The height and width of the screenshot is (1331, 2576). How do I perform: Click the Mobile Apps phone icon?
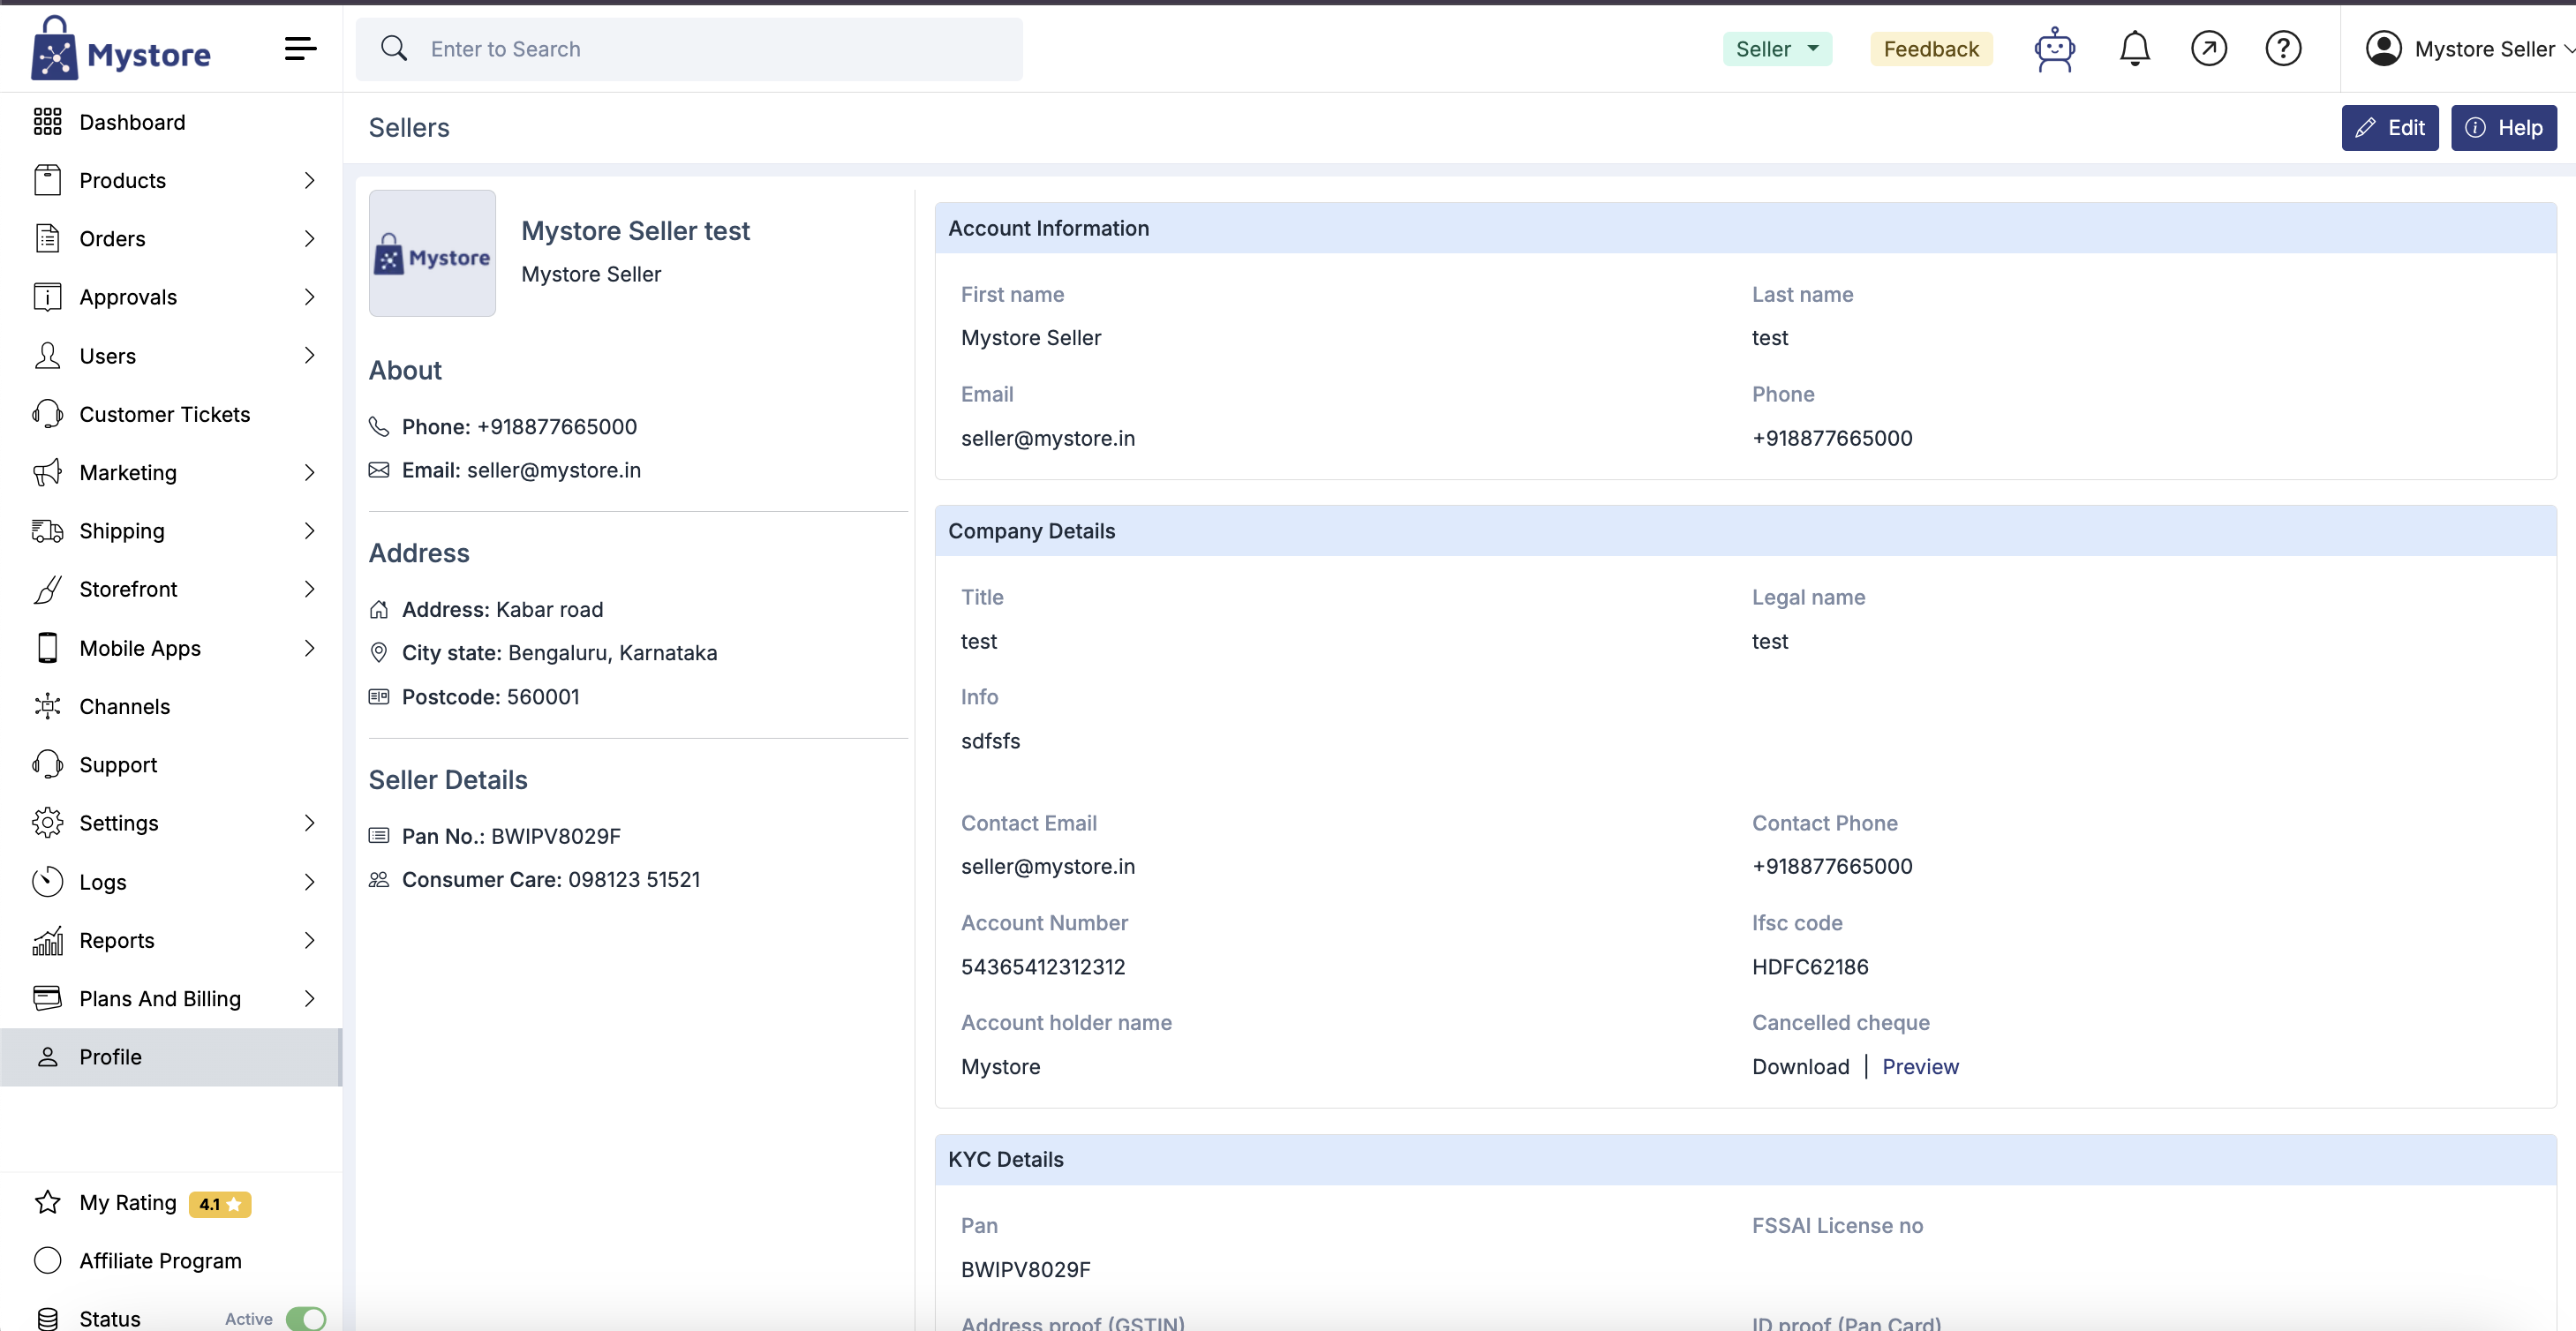(x=47, y=648)
